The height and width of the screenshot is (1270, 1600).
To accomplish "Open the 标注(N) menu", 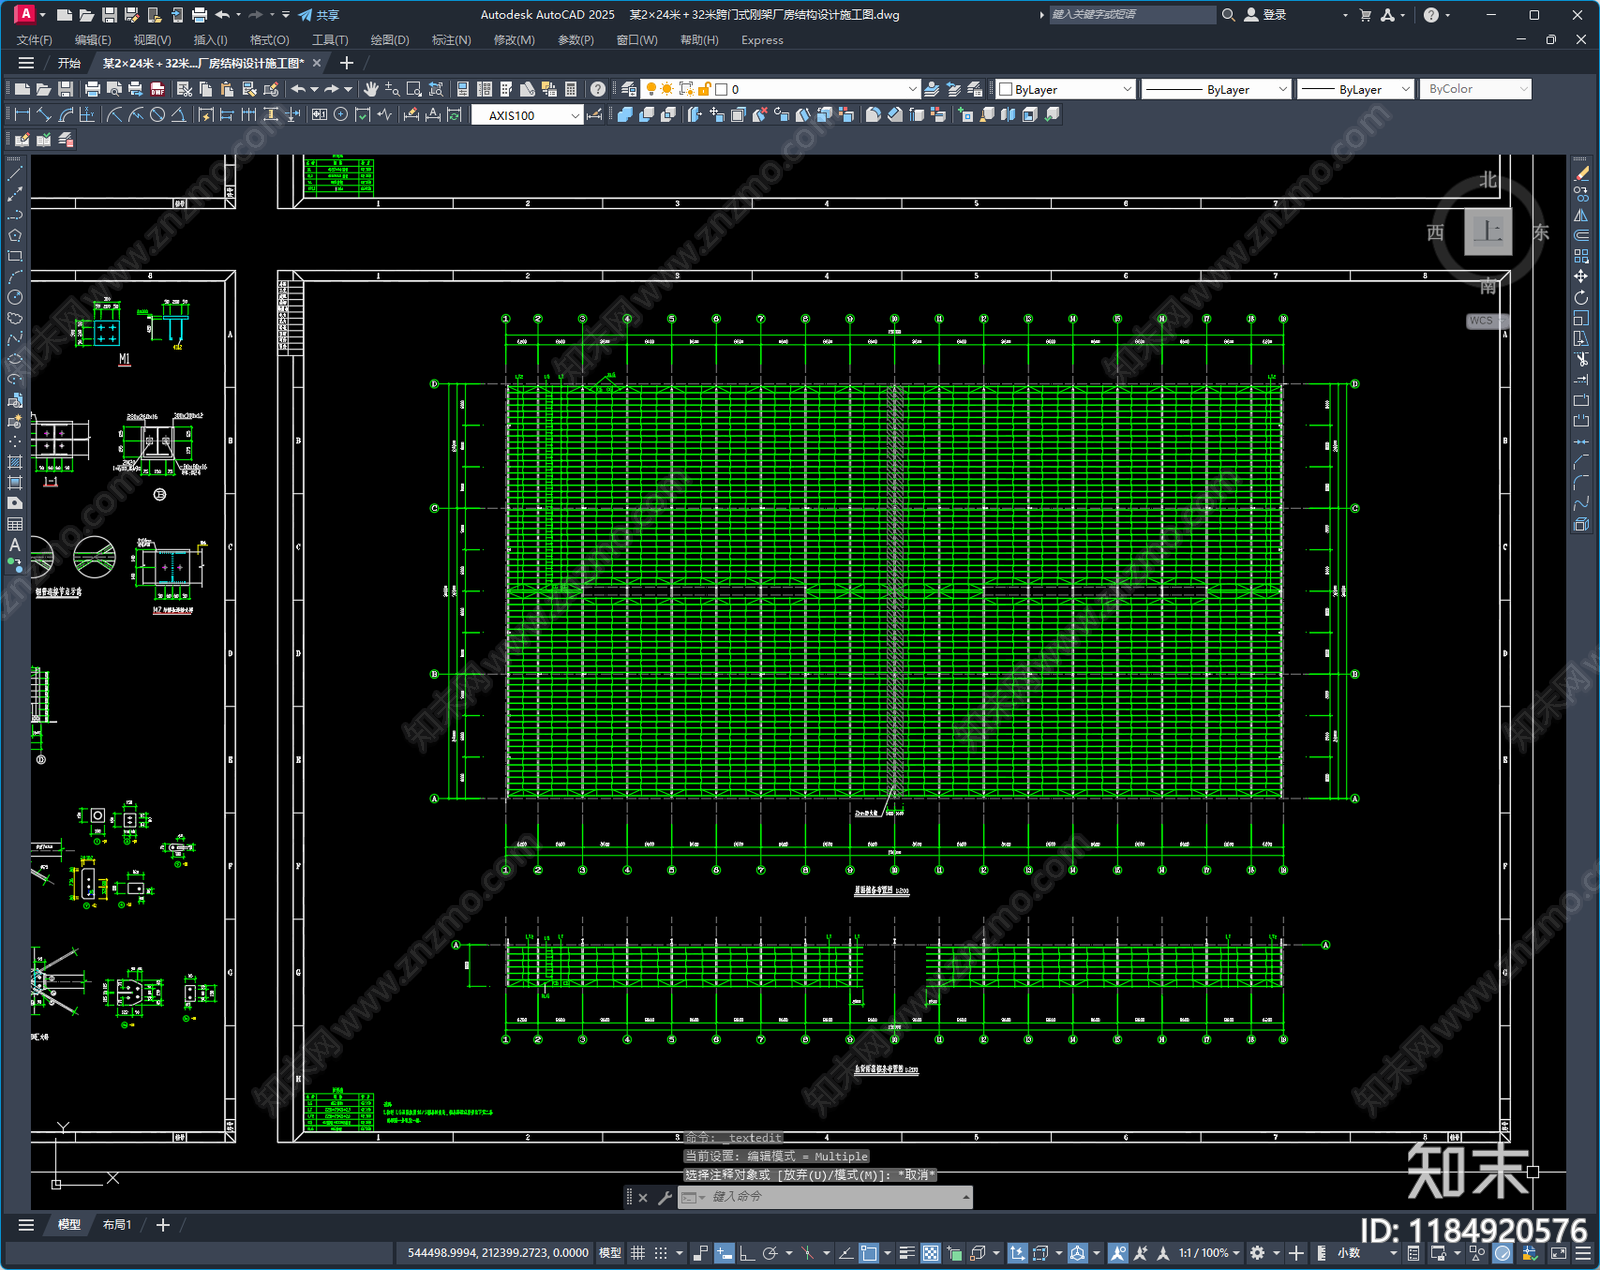I will (x=451, y=40).
